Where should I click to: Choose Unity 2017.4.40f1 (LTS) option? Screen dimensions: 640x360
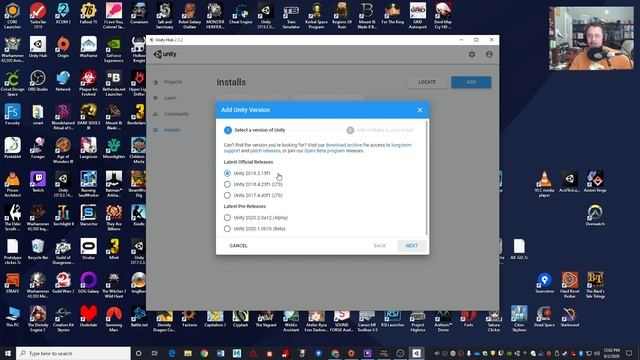click(227, 196)
